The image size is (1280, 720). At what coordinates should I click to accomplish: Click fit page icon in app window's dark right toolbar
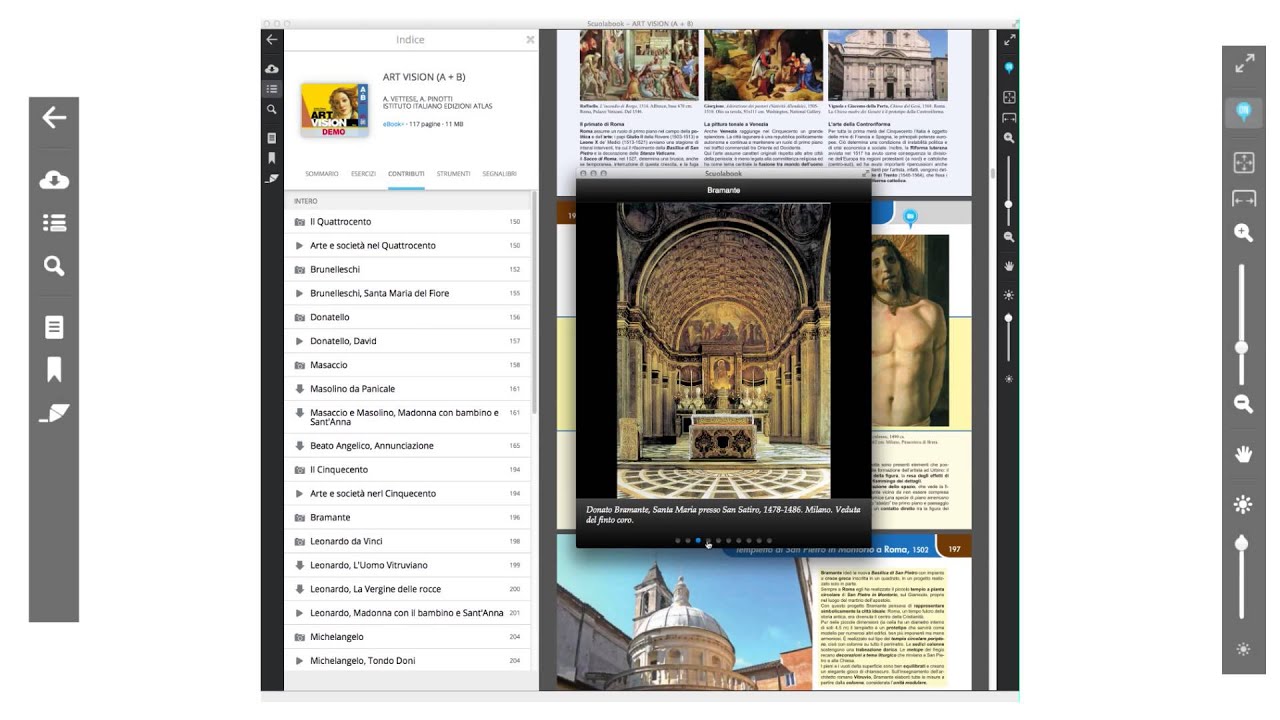[x=1009, y=98]
